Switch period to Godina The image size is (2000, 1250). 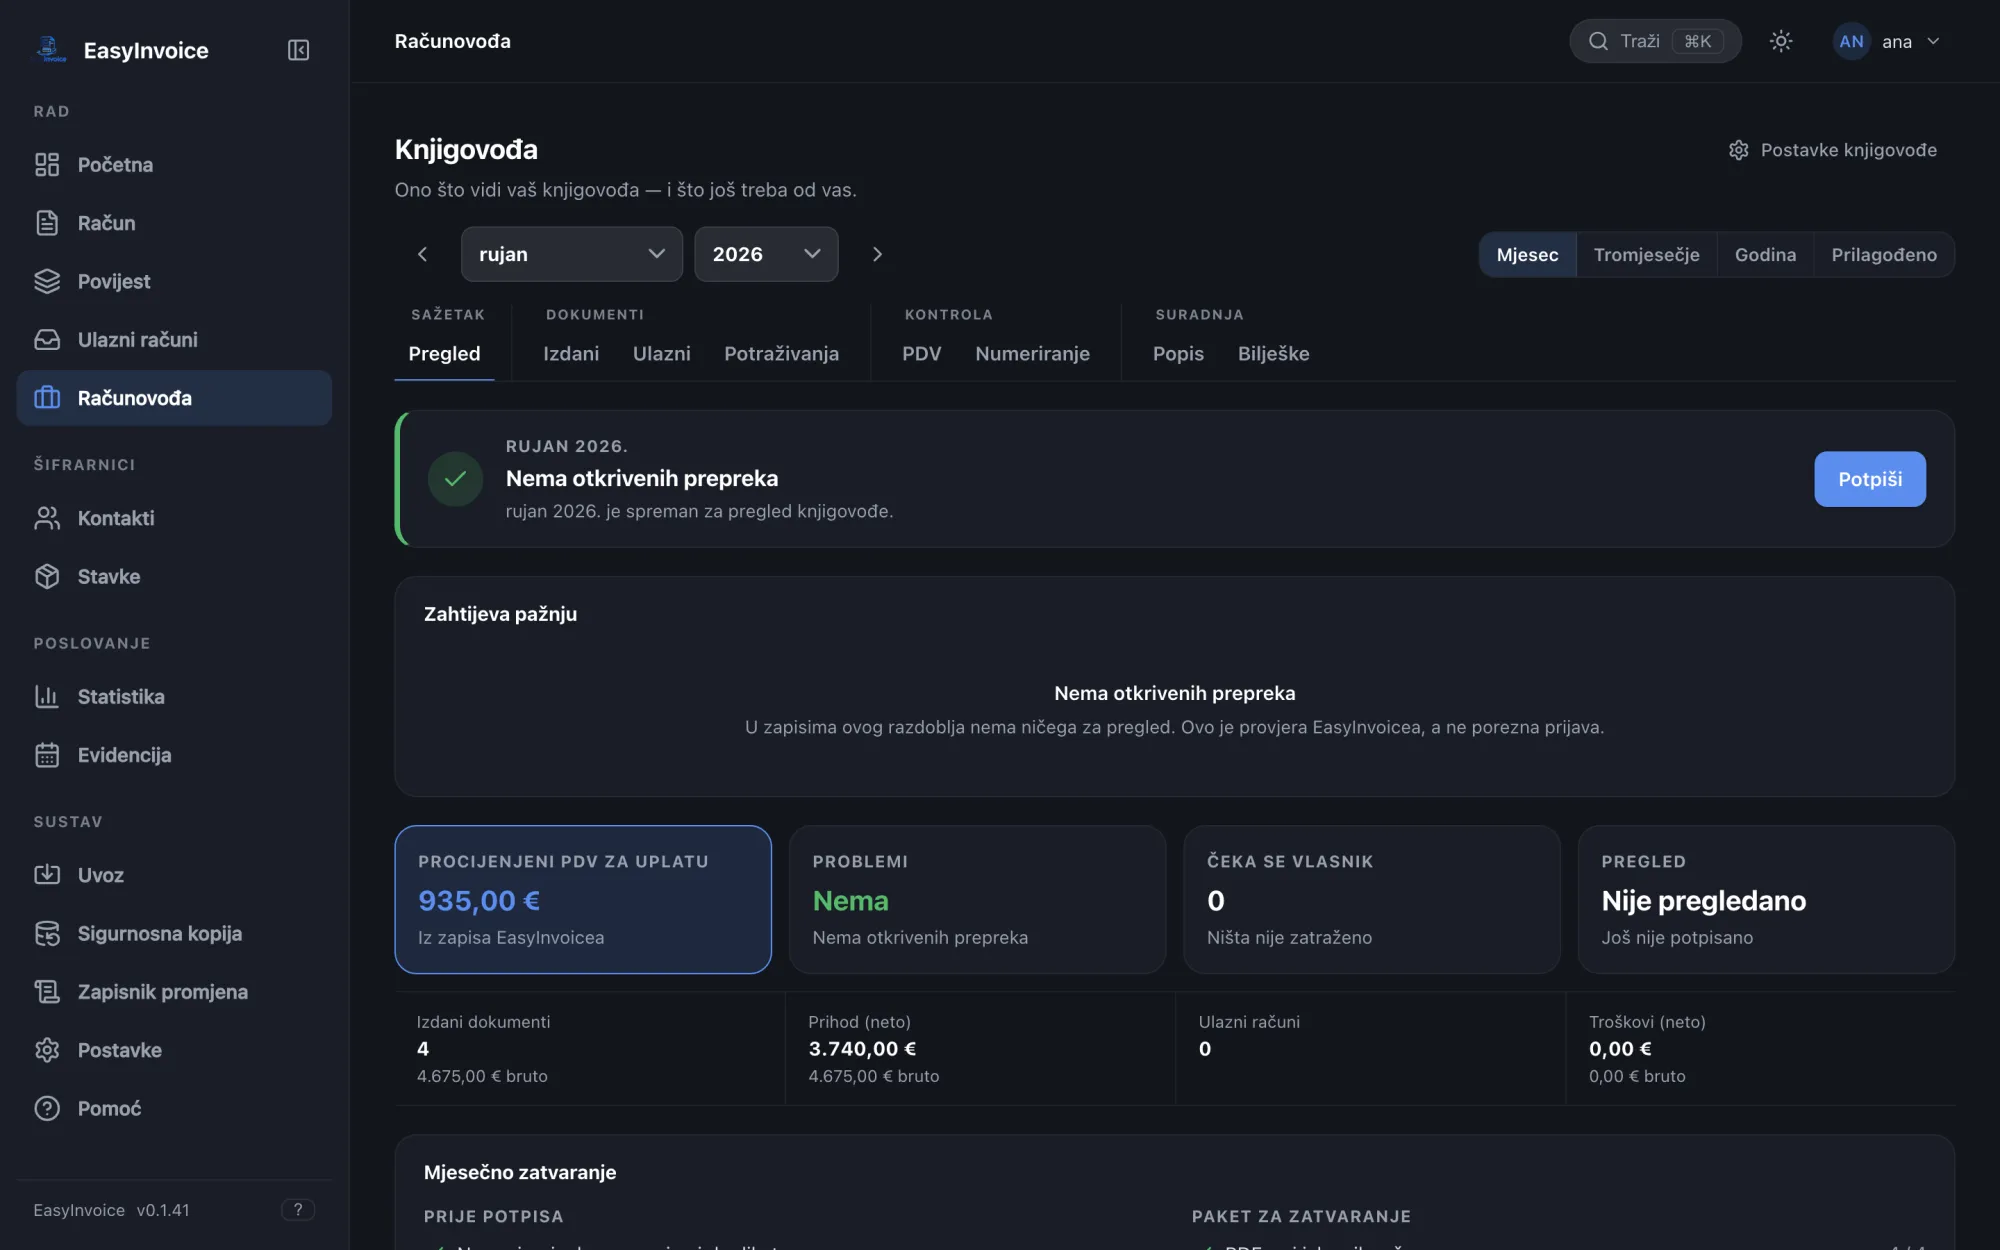tap(1765, 255)
